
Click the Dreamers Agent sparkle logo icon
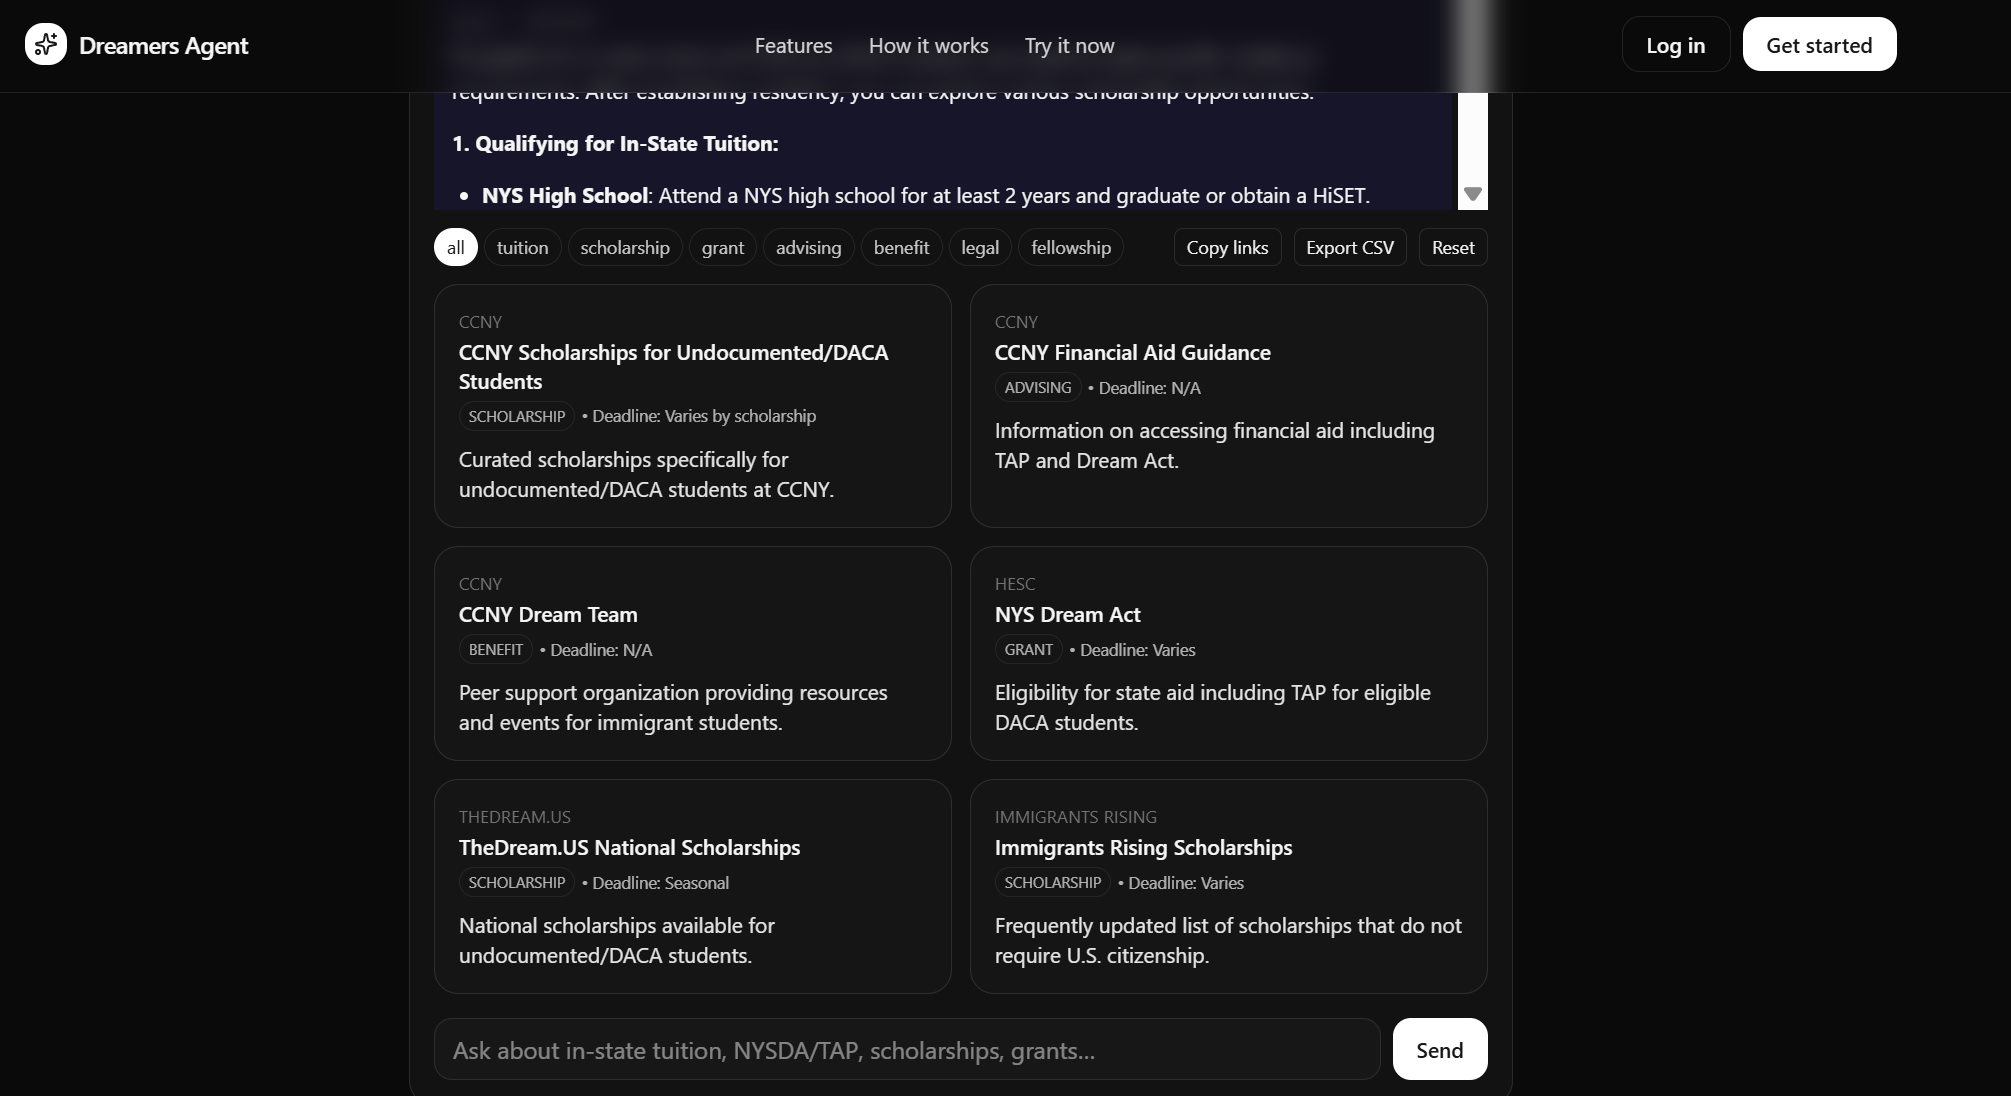46,45
